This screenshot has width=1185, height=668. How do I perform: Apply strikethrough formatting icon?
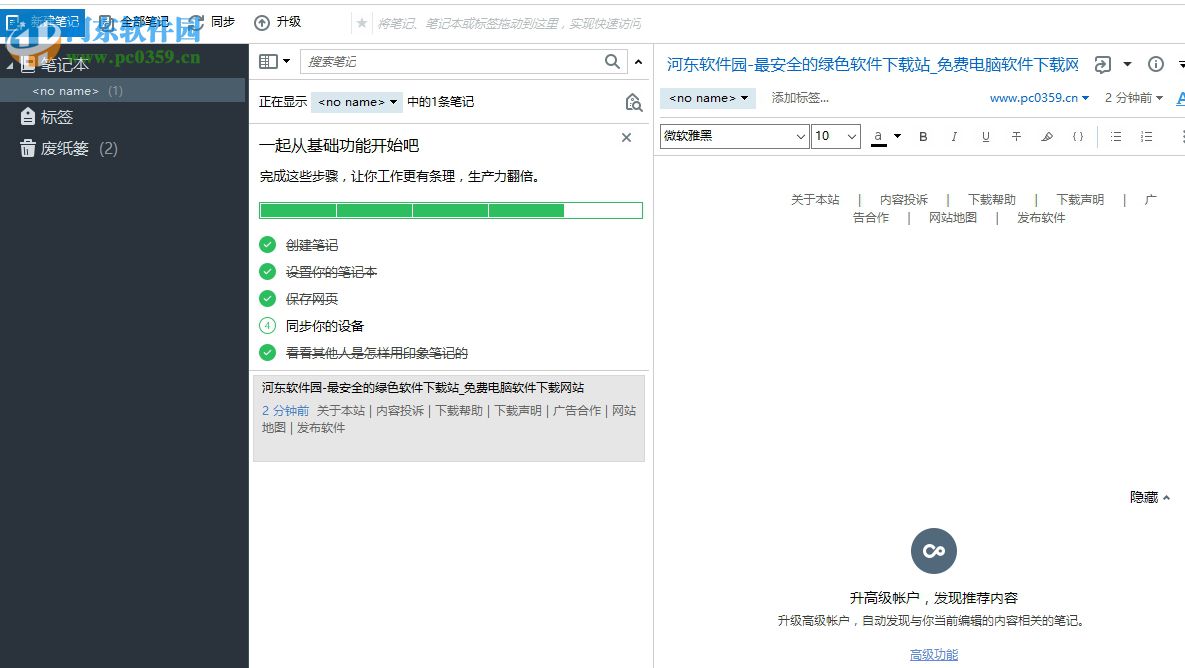(1016, 136)
